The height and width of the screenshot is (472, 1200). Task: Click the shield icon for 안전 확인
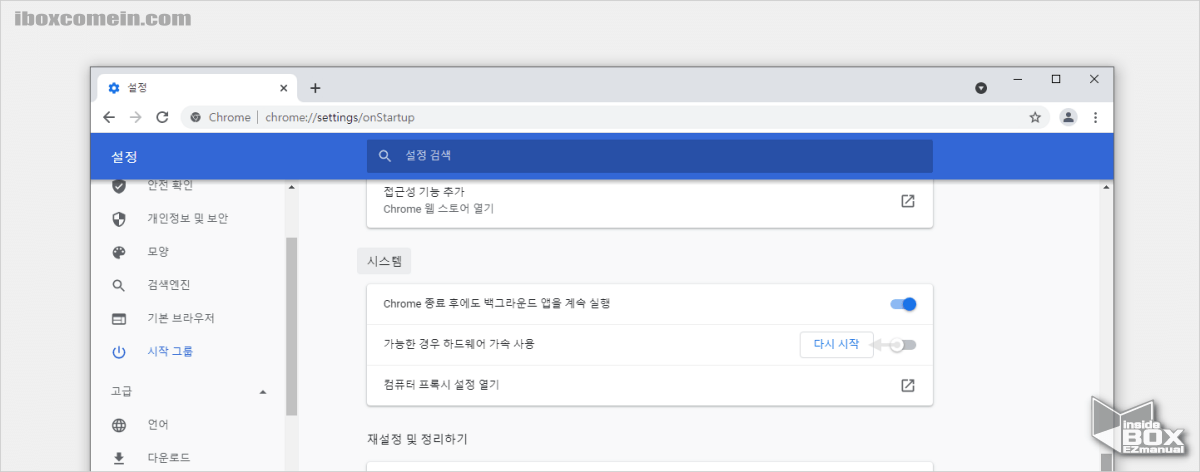[x=119, y=185]
